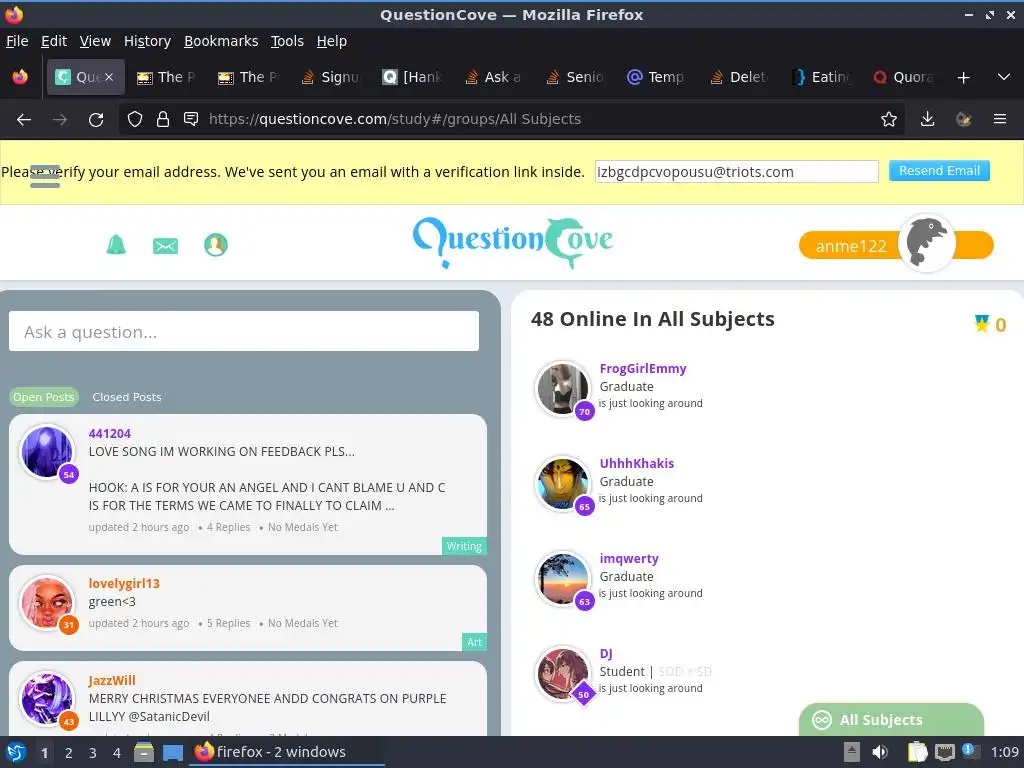Click imqwerty's sunset avatar thumbnail
1024x768 pixels.
(562, 579)
